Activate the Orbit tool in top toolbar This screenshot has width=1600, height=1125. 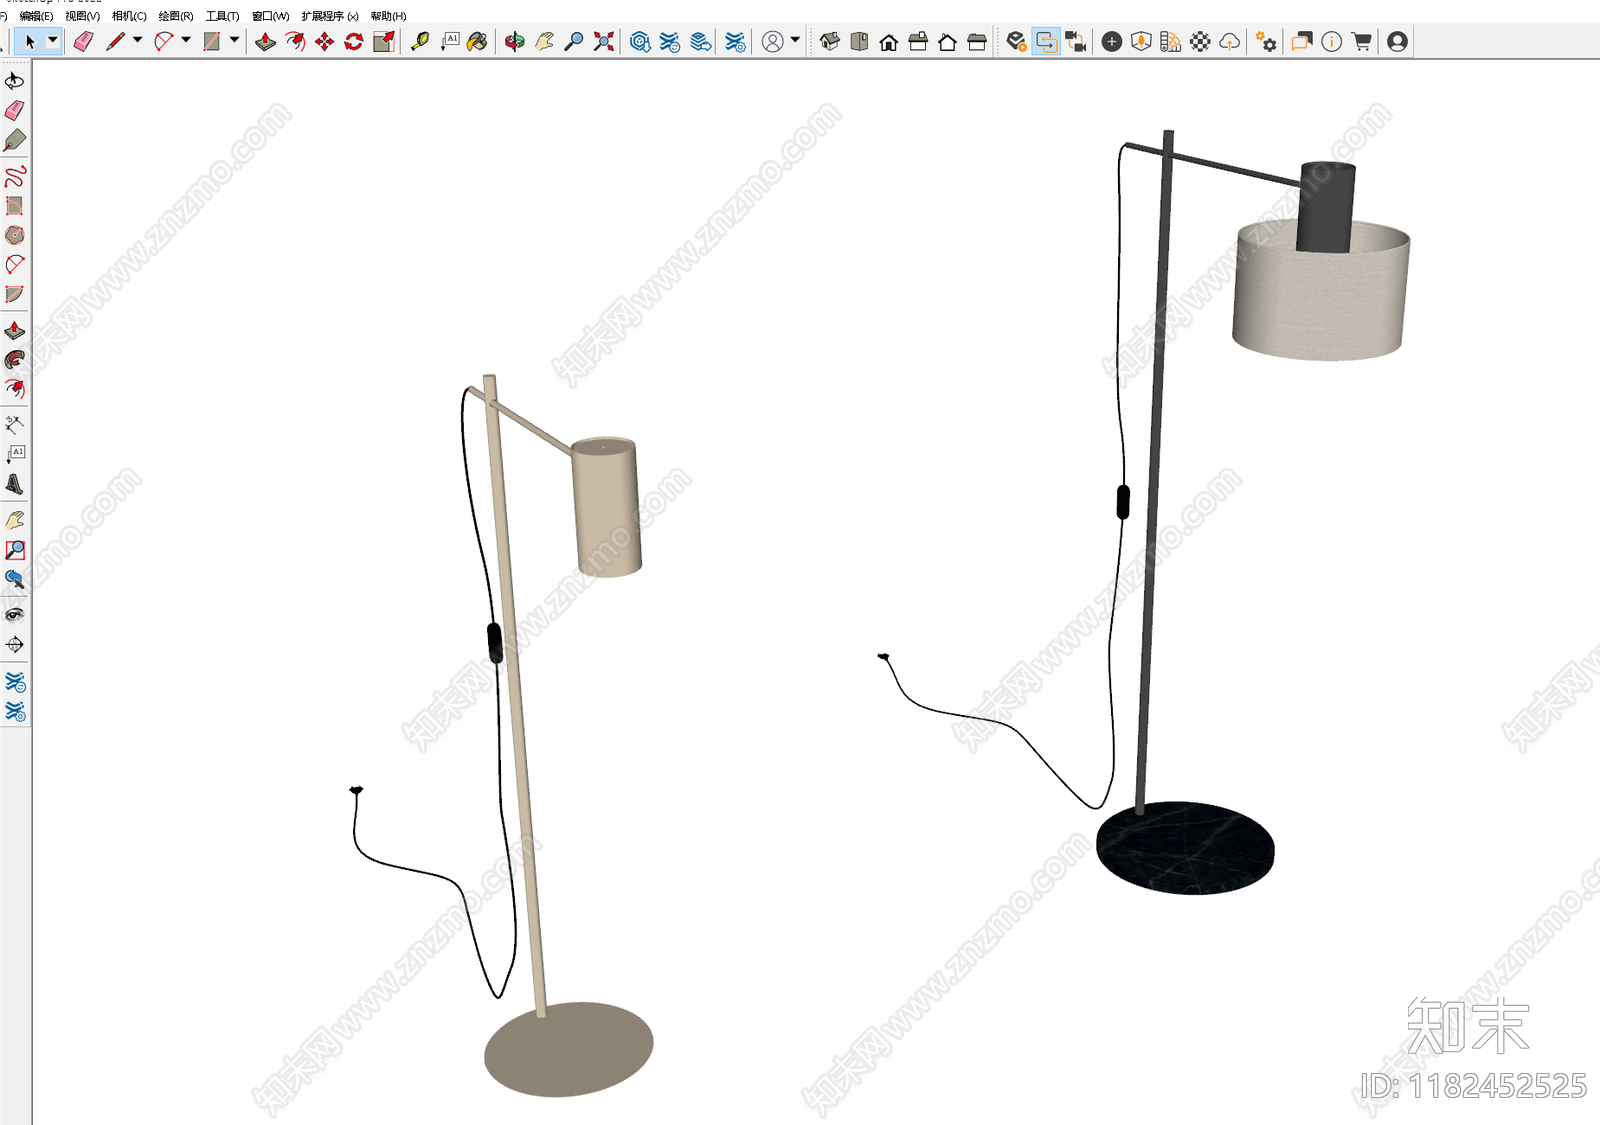tap(514, 41)
